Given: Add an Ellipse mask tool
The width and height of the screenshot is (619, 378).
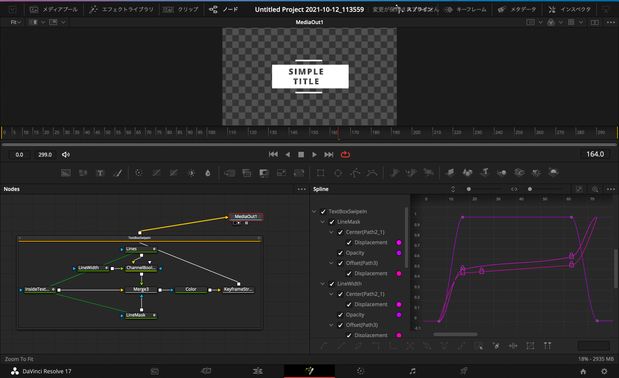Looking at the screenshot, I should pyautogui.click(x=338, y=172).
